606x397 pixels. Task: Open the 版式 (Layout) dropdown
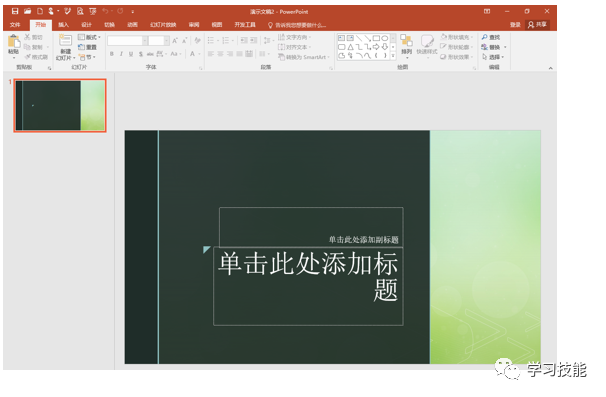coord(89,37)
